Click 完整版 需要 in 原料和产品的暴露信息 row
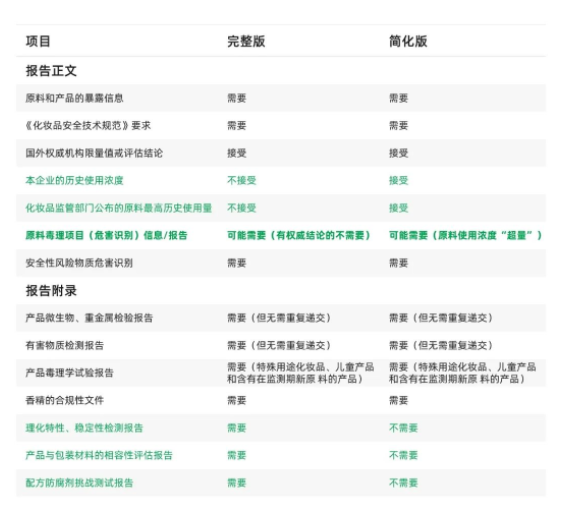This screenshot has height=510, width=576. (237, 98)
